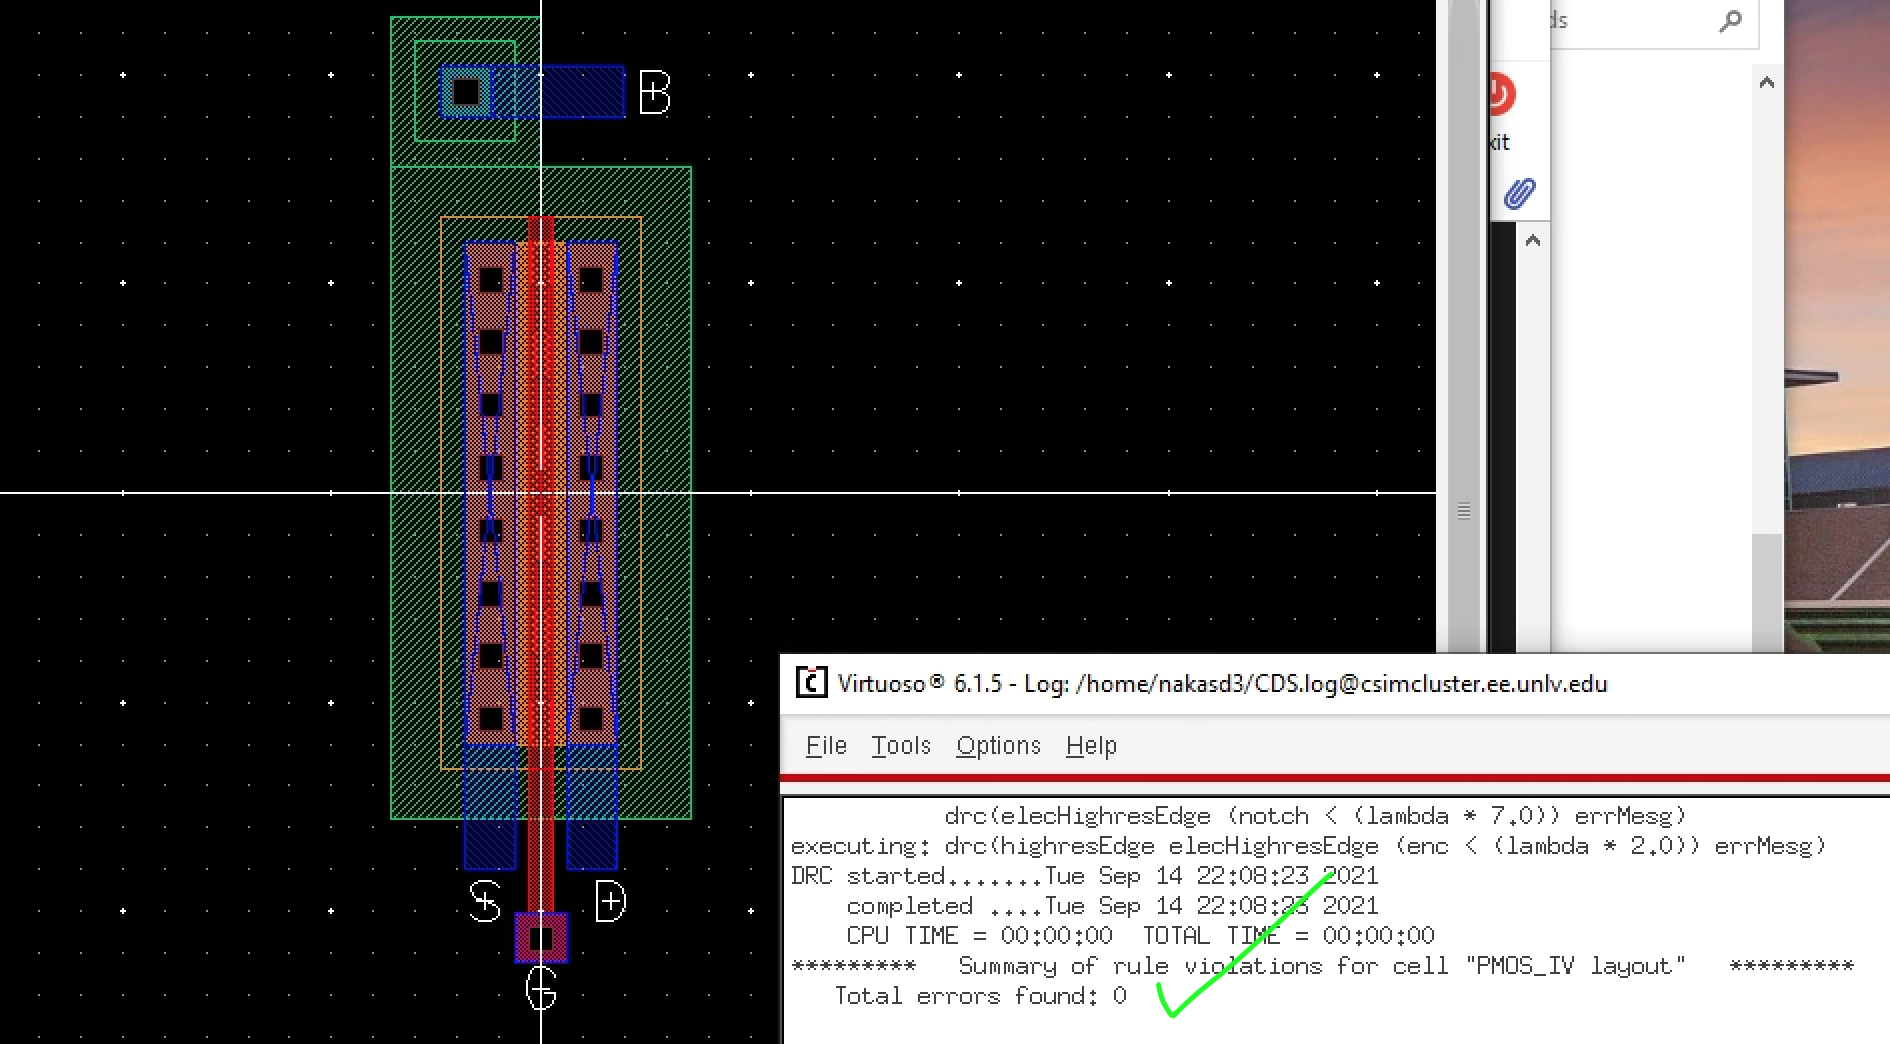Open the Tools menu in Log window
The image size is (1890, 1044).
pyautogui.click(x=900, y=746)
